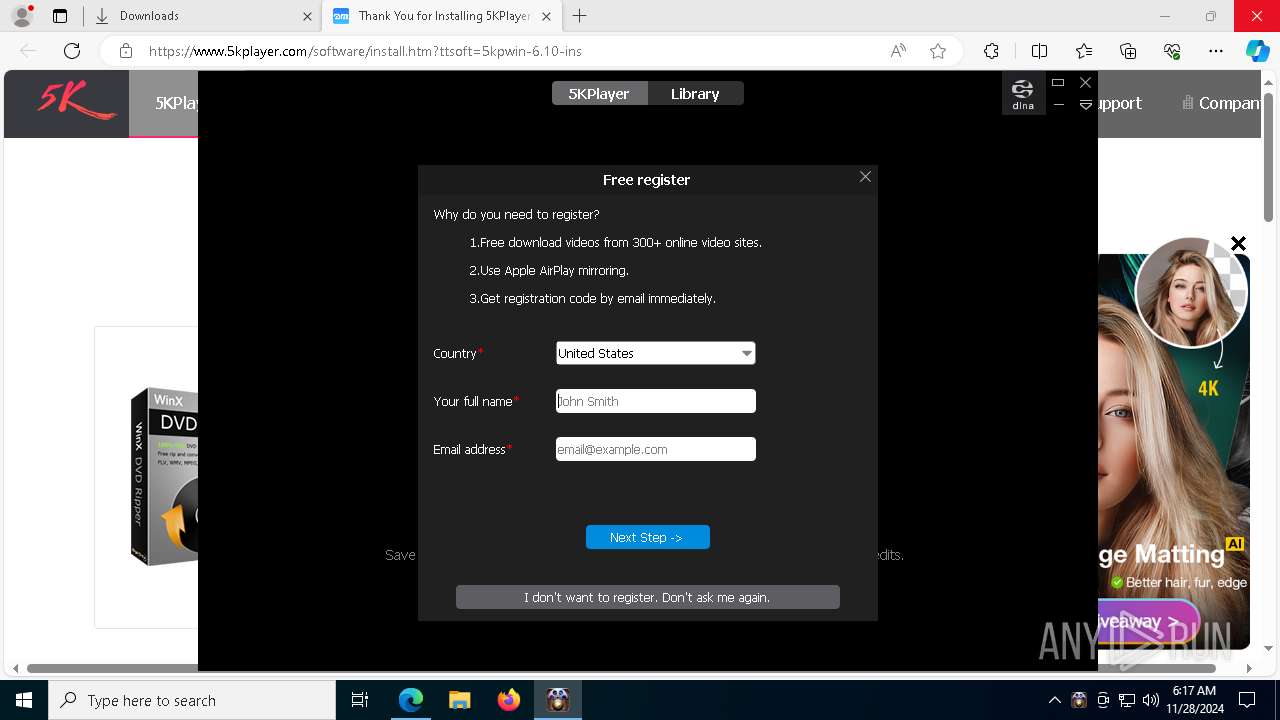Screen dimensions: 1280x720
Task: Click the 5K logo on the webpage
Action: [x=77, y=101]
